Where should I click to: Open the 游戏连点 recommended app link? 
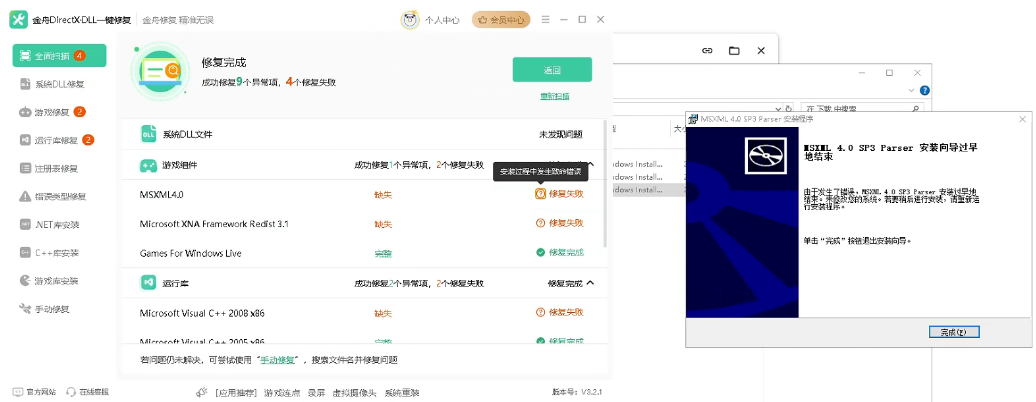[x=282, y=393]
